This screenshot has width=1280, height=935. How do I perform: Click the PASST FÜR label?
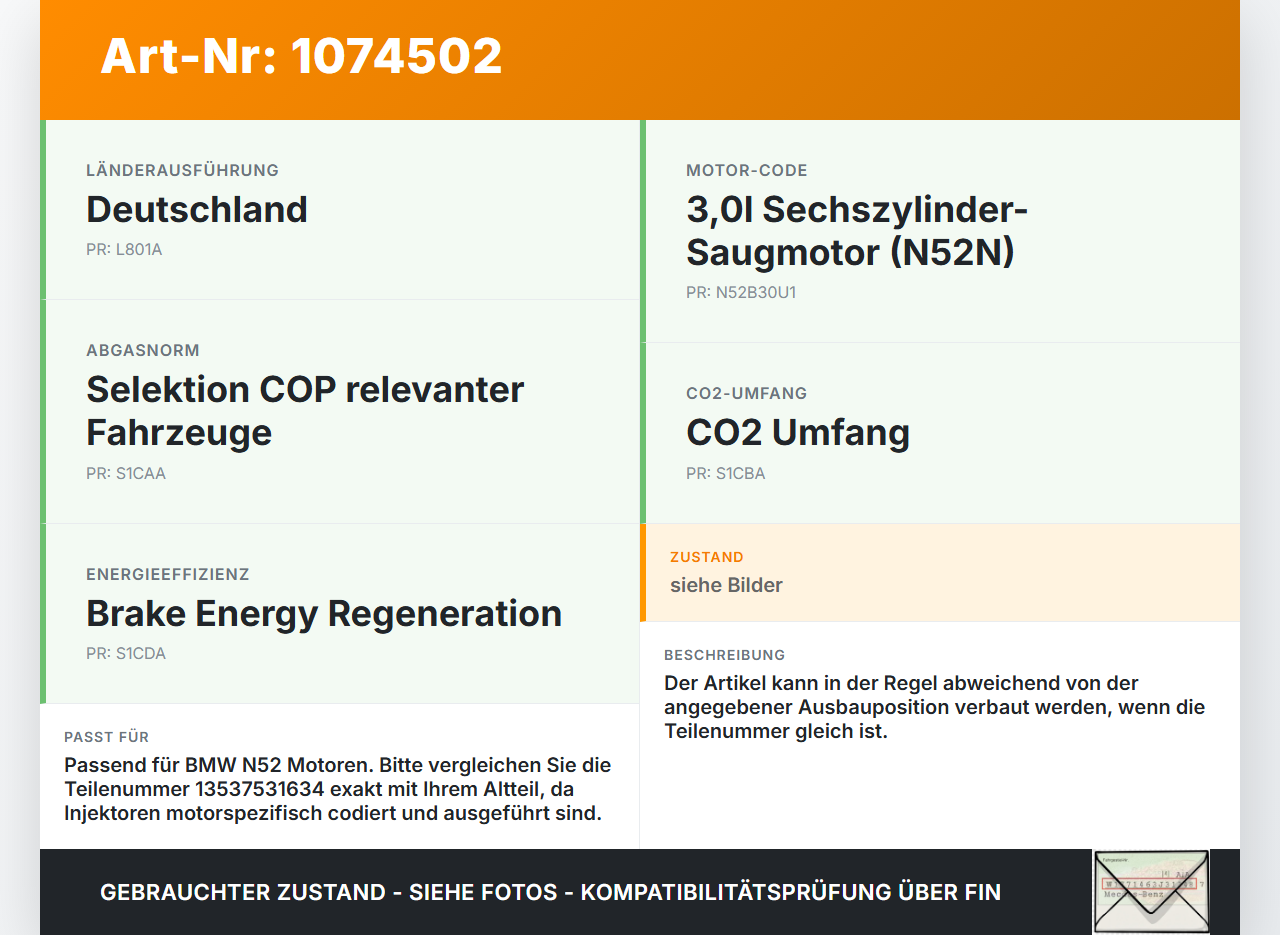[x=107, y=737]
